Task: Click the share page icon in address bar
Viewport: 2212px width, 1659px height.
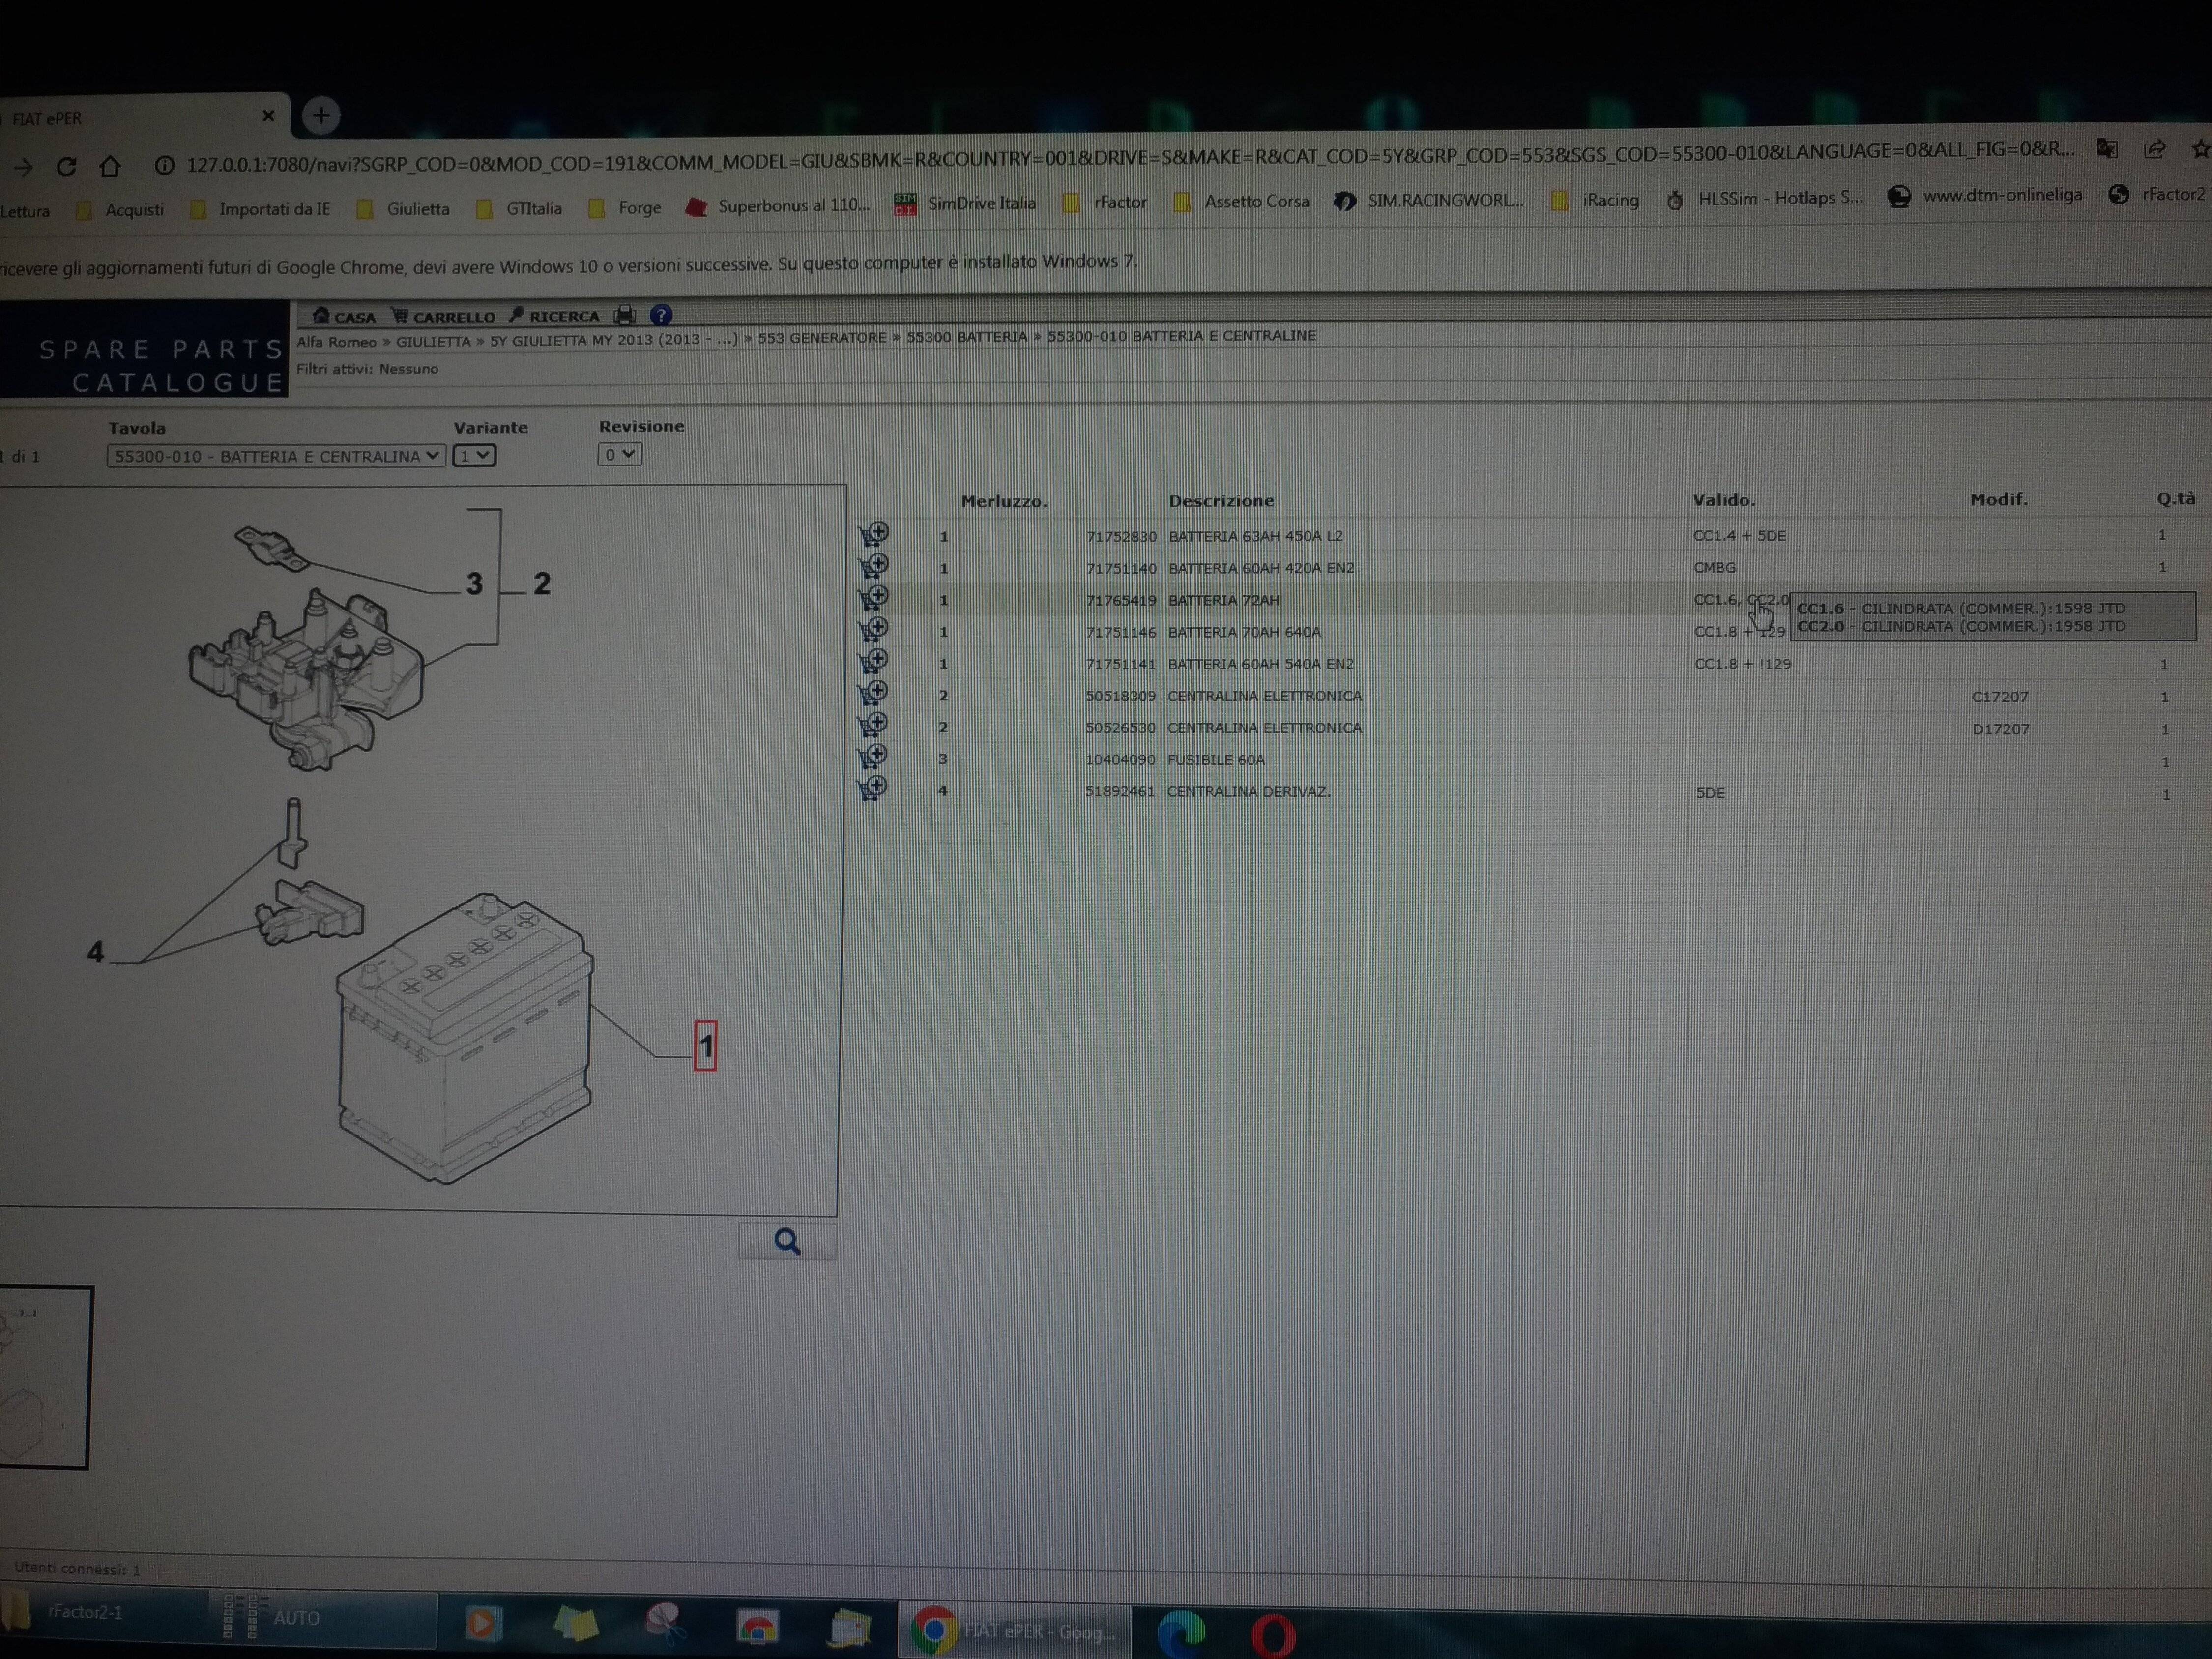Action: click(2154, 150)
